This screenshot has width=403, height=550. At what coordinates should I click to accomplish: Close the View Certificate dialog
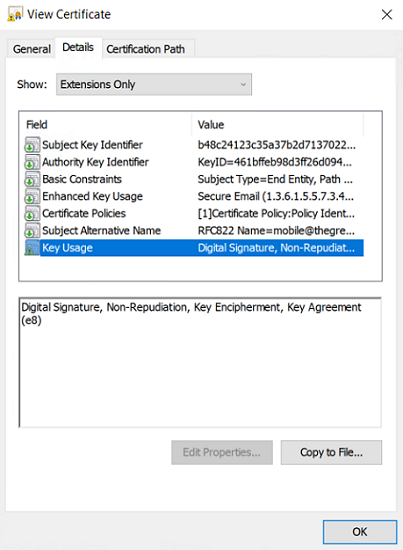387,14
